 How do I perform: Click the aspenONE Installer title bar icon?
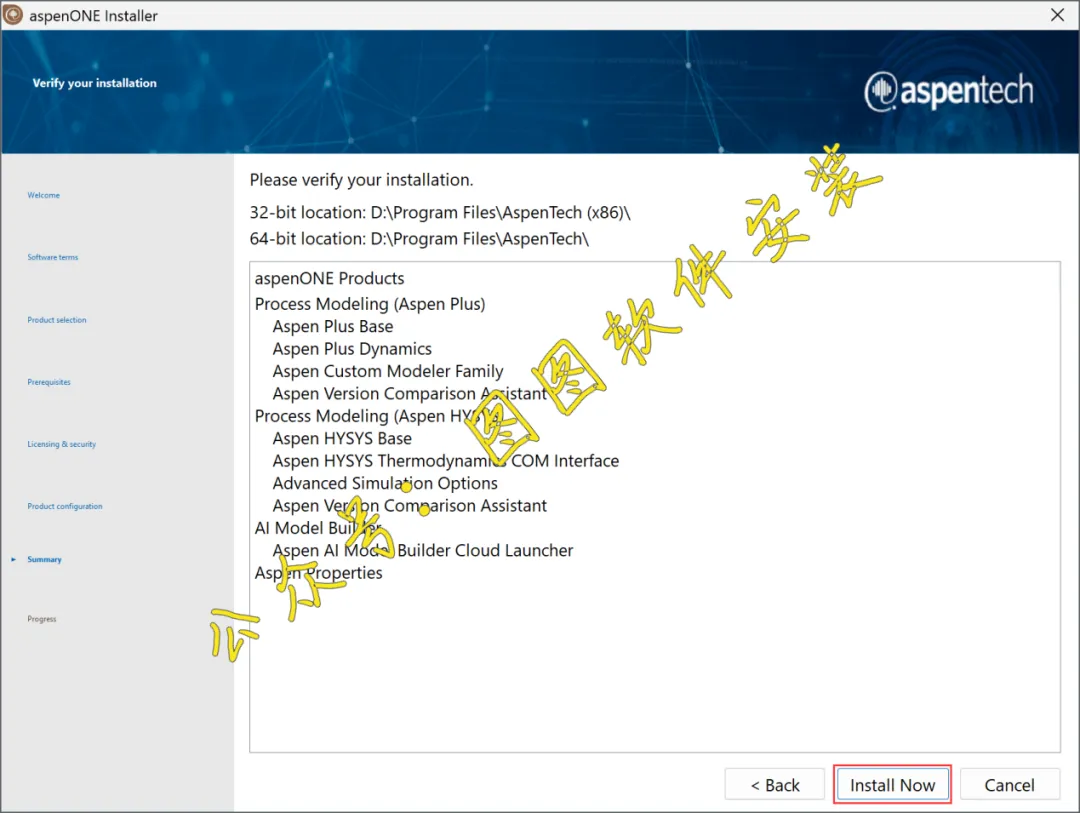pos(13,15)
